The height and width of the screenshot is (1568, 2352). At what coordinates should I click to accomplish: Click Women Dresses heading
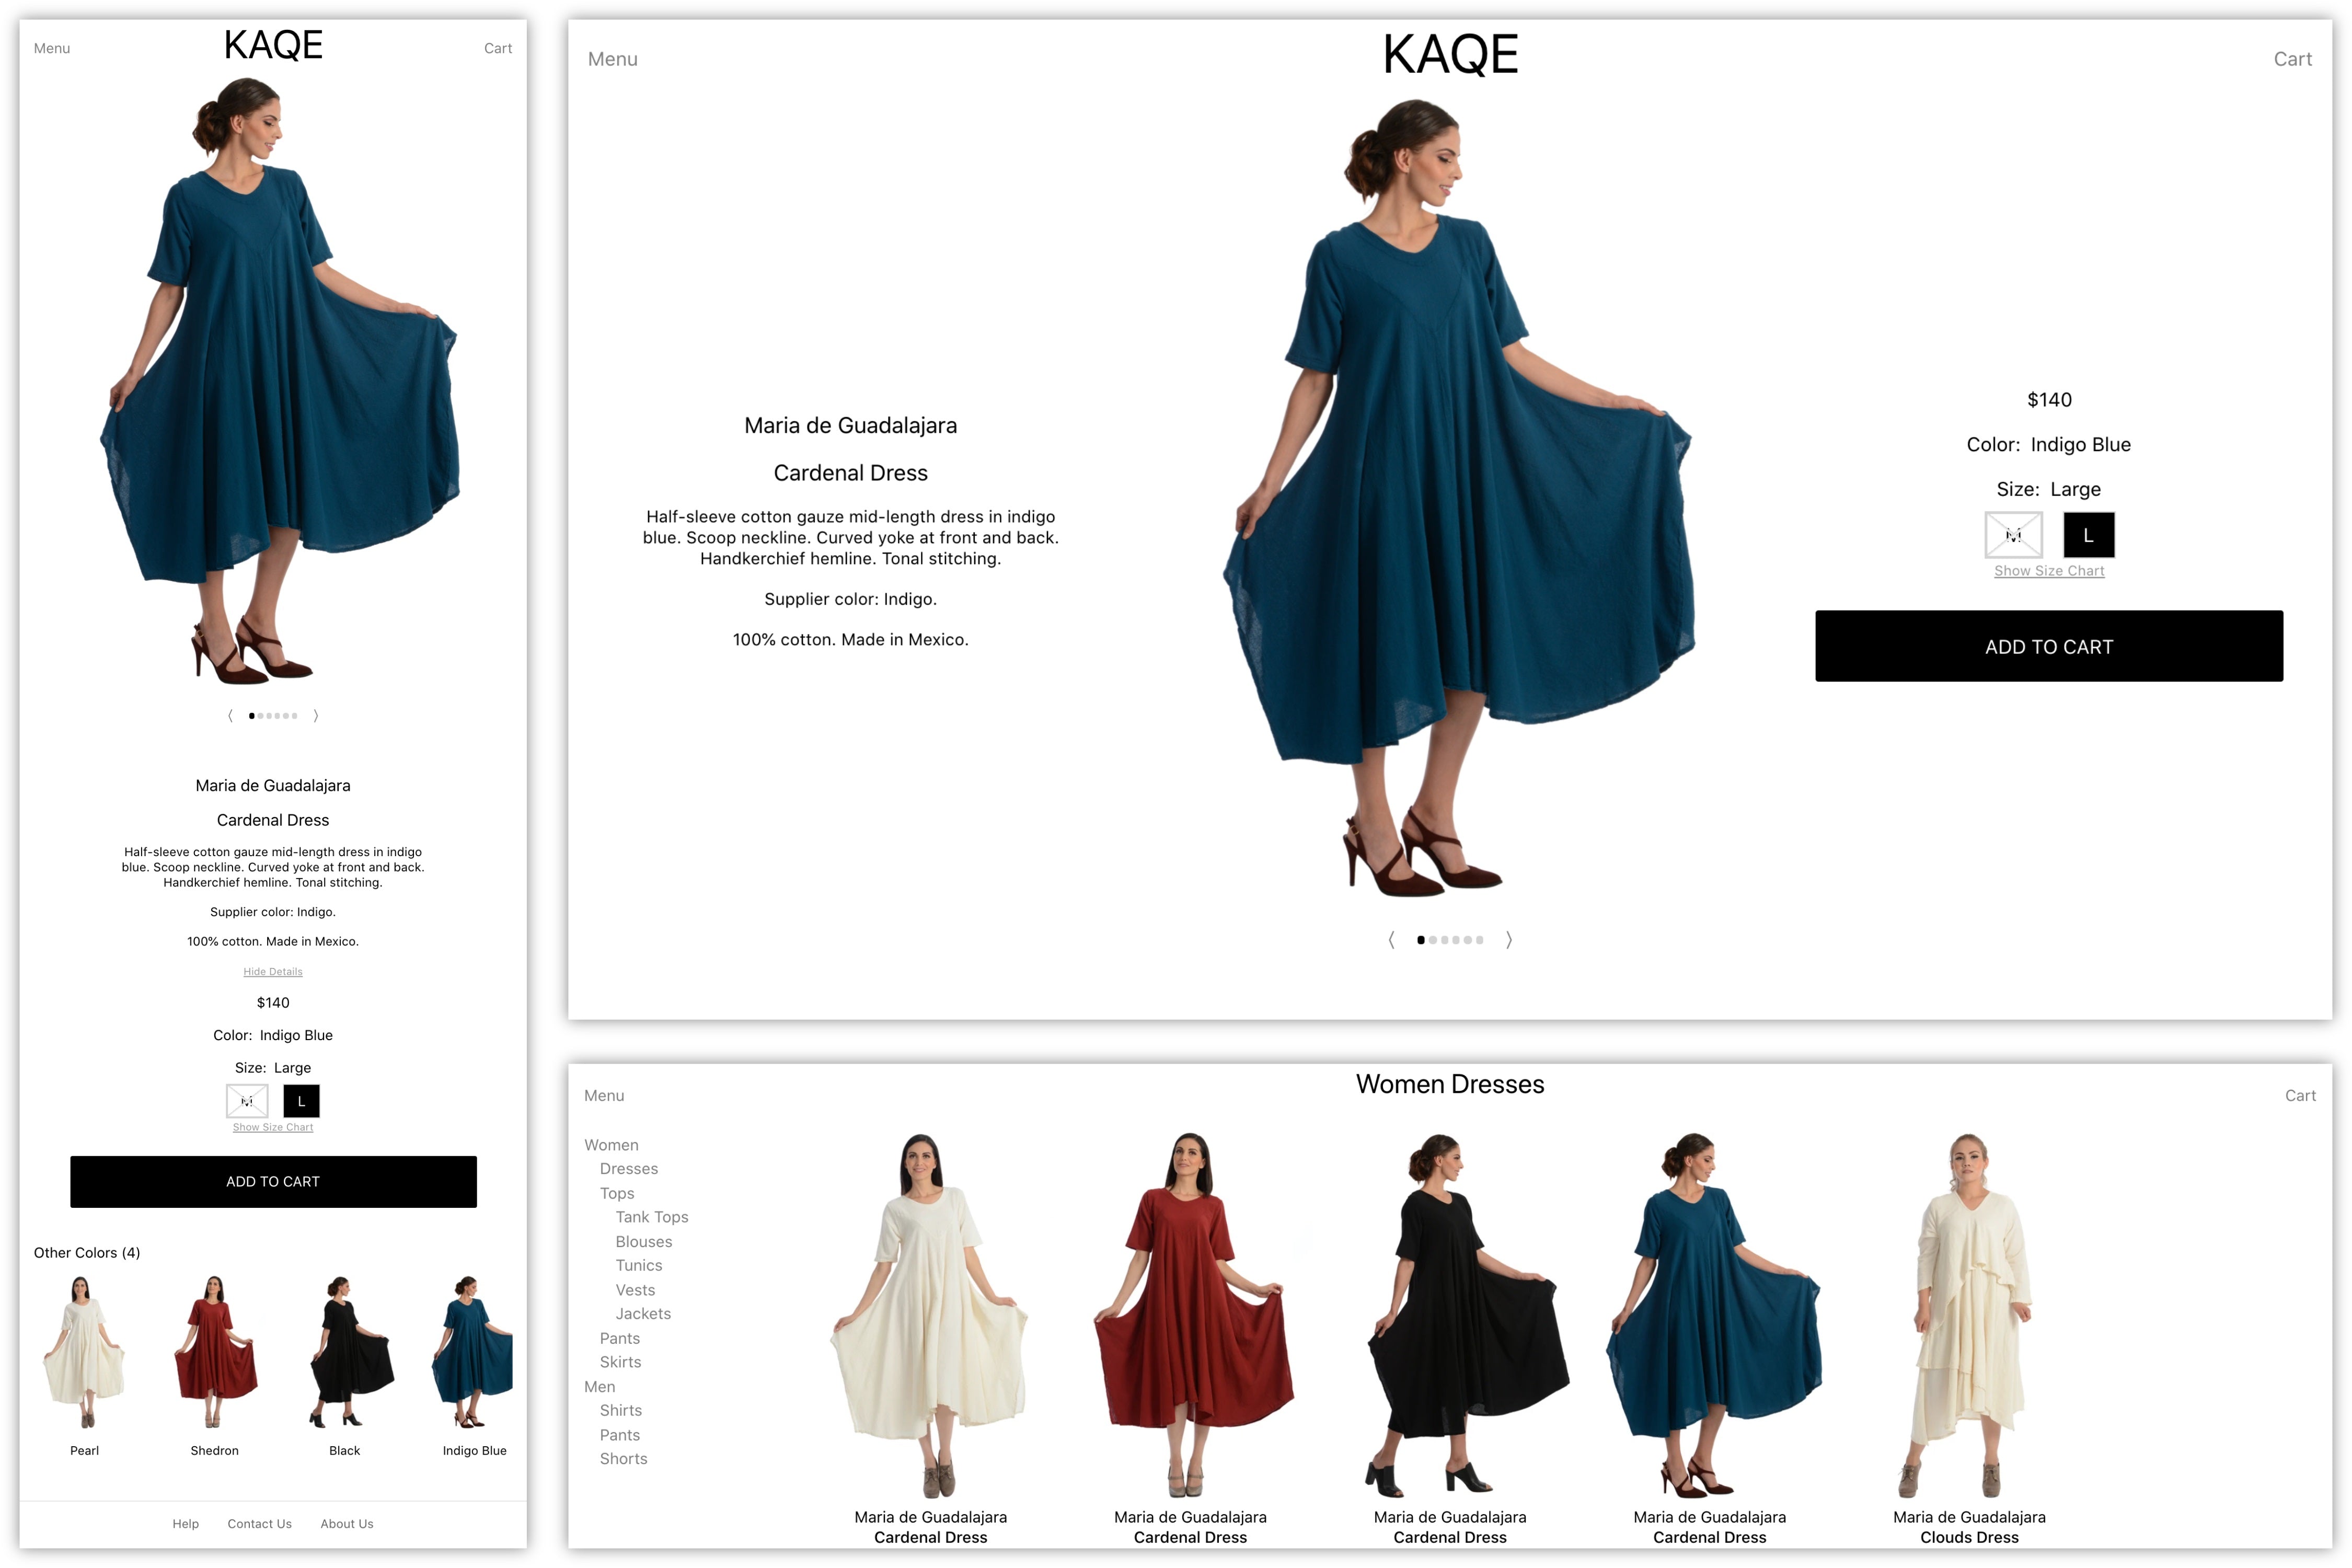pos(1450,1085)
